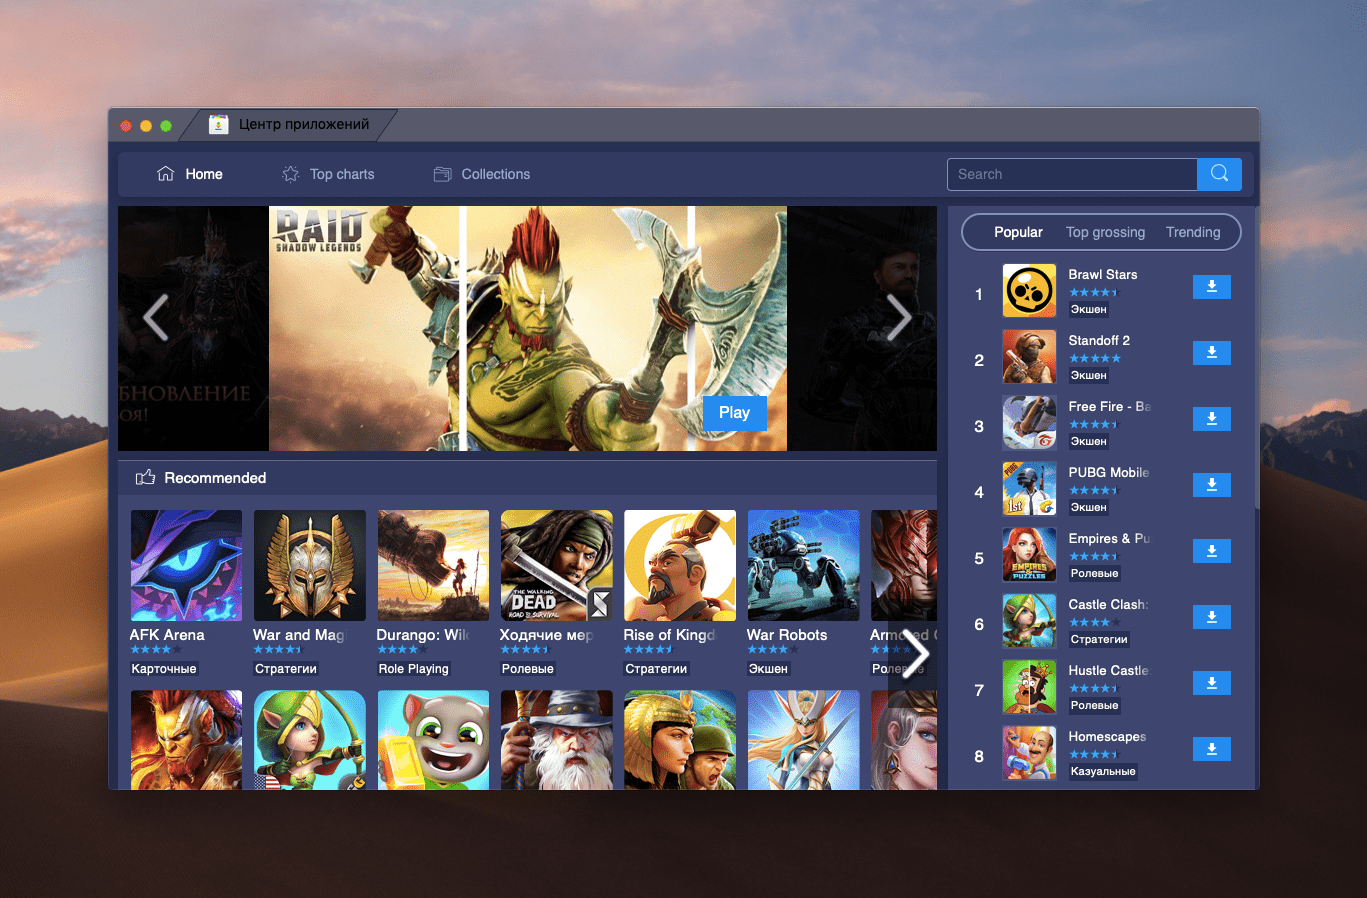
Task: Open the Homescapes app icon
Action: coord(1029,753)
